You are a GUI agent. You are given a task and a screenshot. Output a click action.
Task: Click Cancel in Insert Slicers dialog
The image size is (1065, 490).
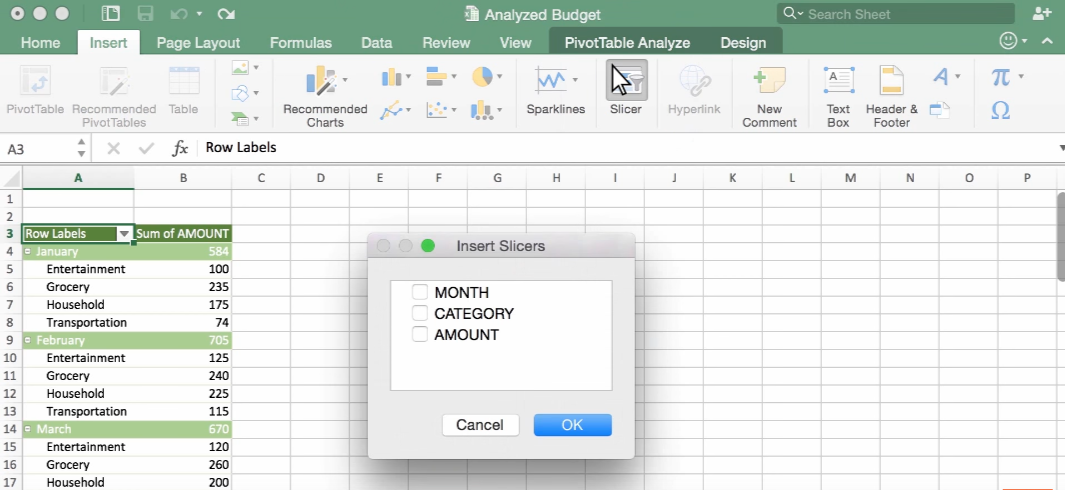[480, 425]
